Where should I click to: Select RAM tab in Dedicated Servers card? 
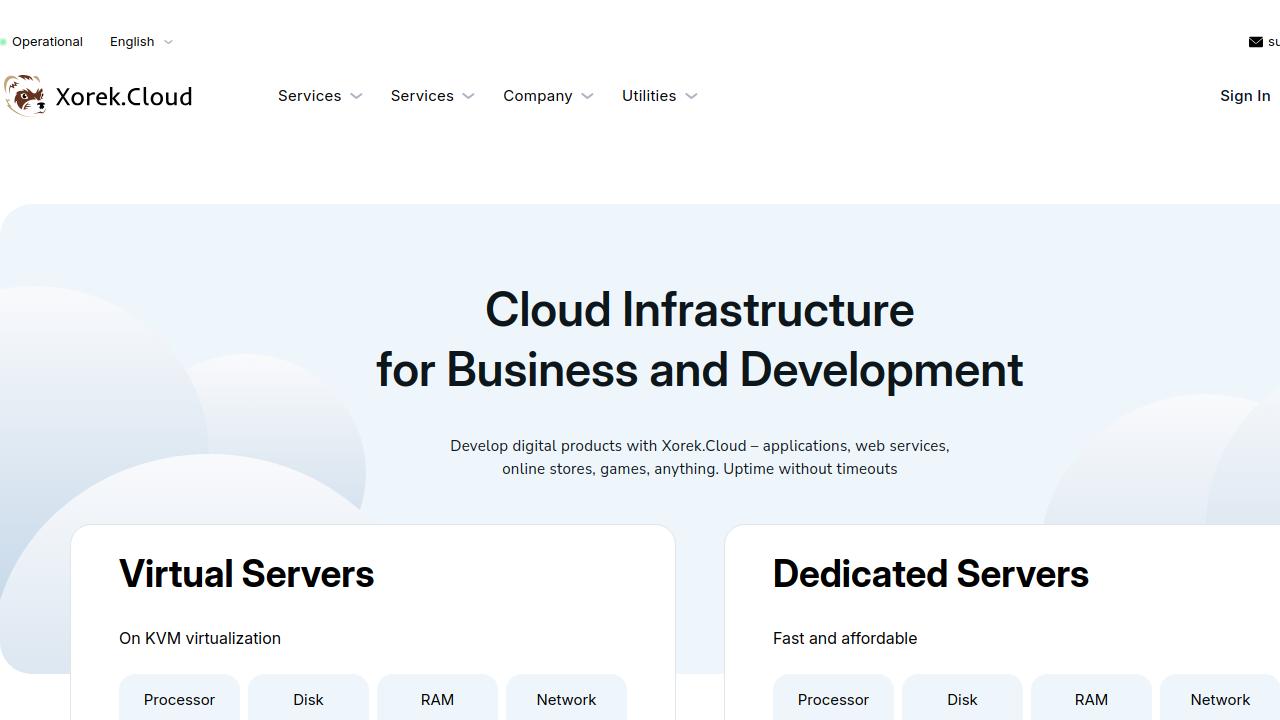1091,698
